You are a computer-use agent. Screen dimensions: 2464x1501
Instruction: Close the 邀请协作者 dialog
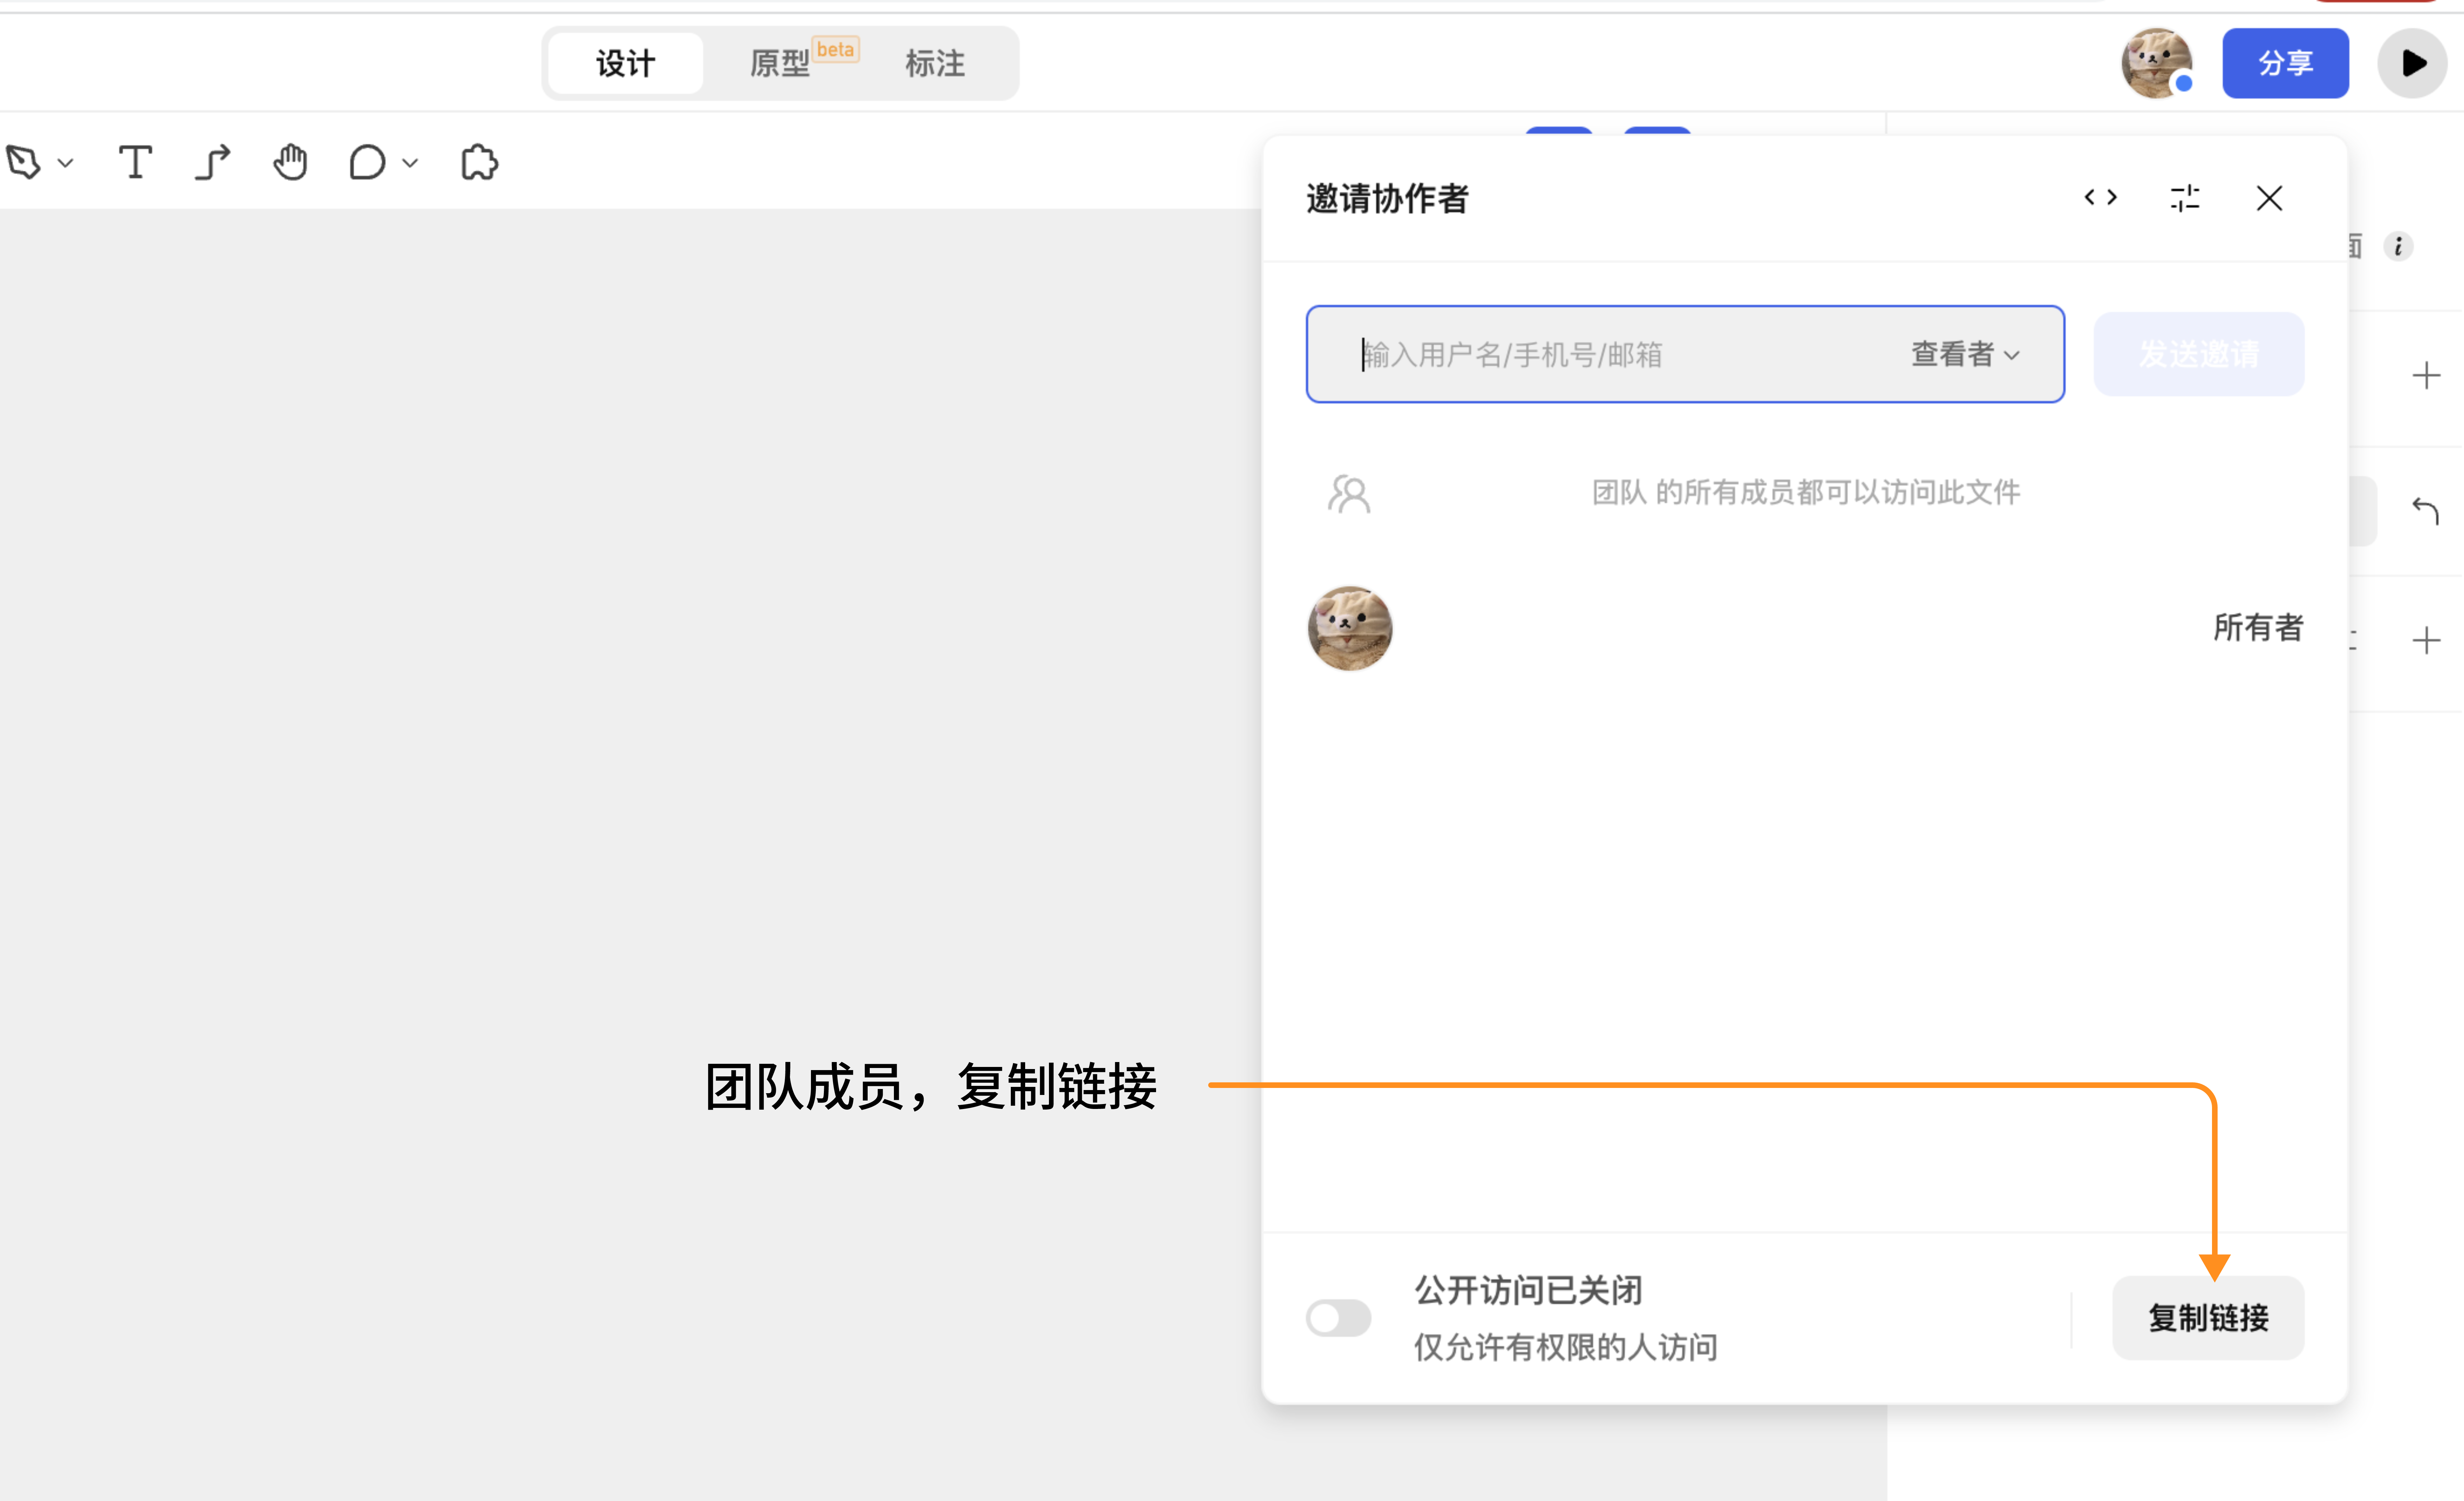(x=2269, y=198)
